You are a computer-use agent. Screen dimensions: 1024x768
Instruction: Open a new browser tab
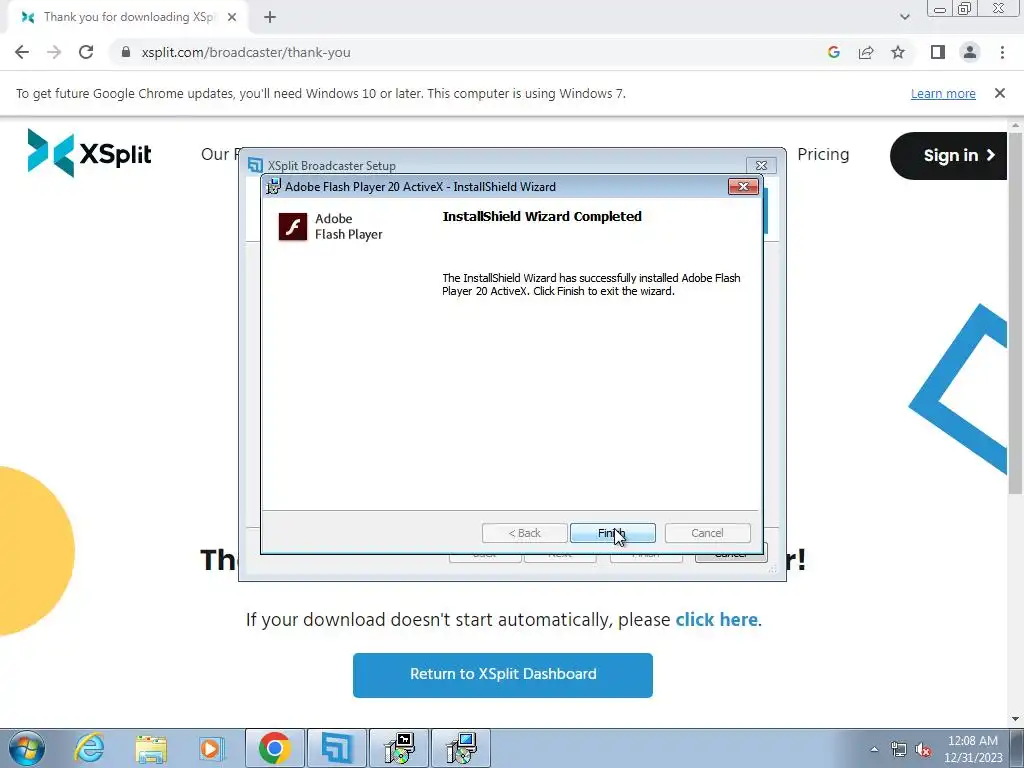tap(270, 17)
